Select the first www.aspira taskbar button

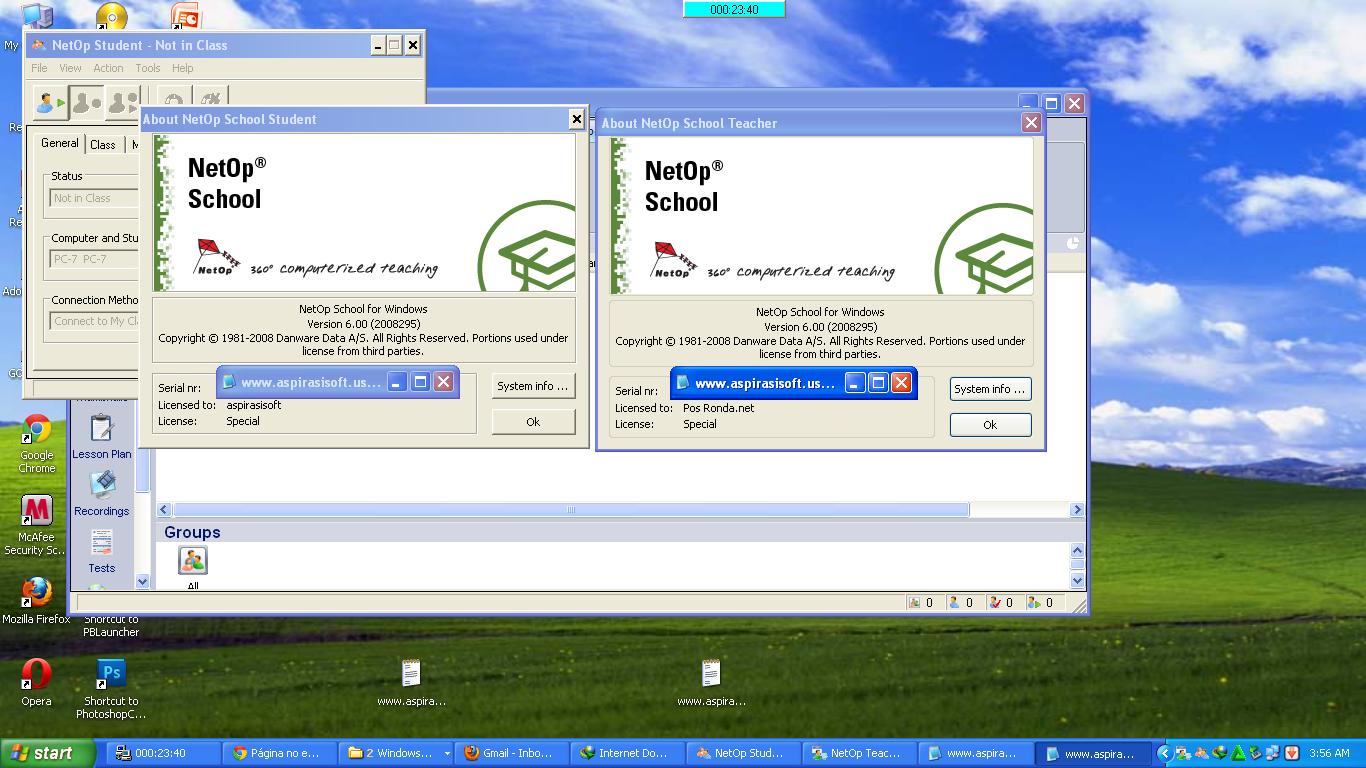974,754
